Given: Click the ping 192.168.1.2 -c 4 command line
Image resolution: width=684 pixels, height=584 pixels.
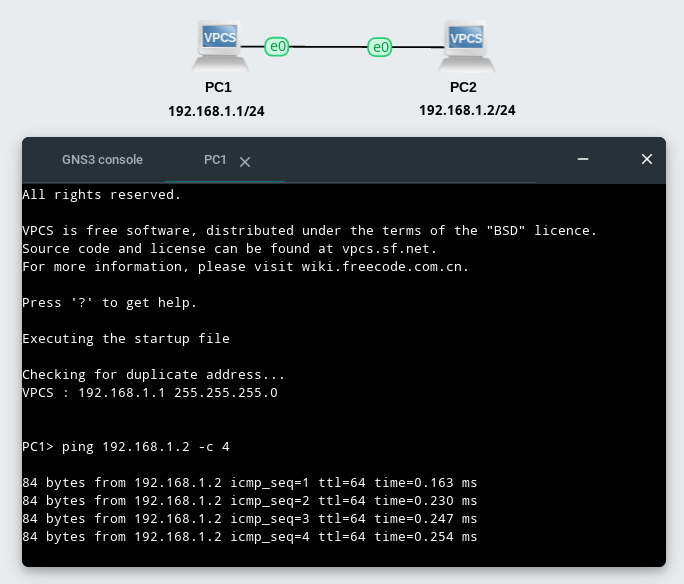Looking at the screenshot, I should click(x=126, y=447).
